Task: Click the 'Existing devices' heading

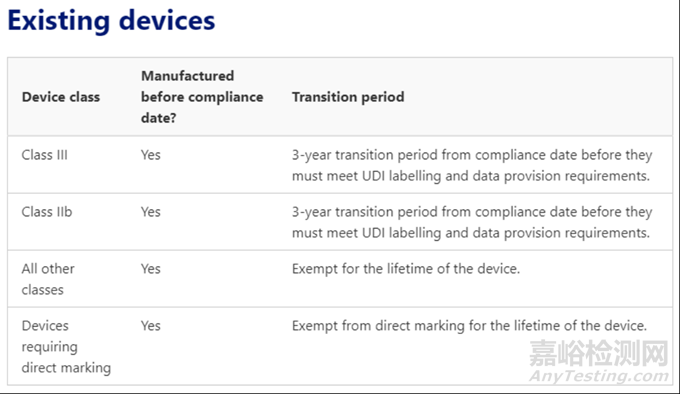Action: coord(111,21)
